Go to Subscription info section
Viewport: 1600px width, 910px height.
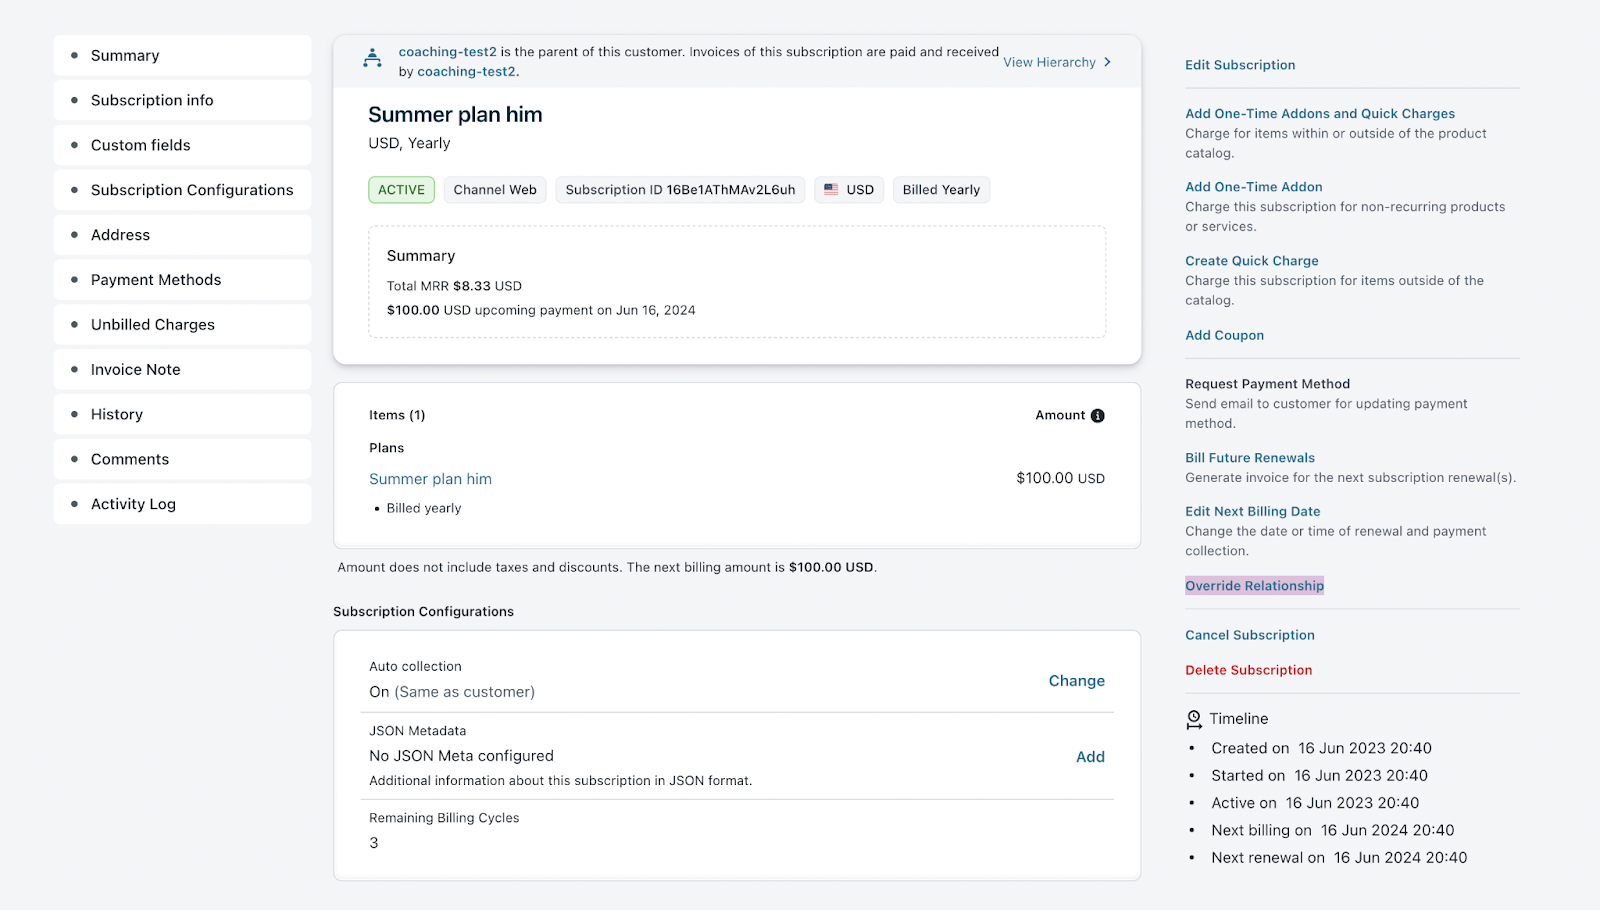click(152, 100)
